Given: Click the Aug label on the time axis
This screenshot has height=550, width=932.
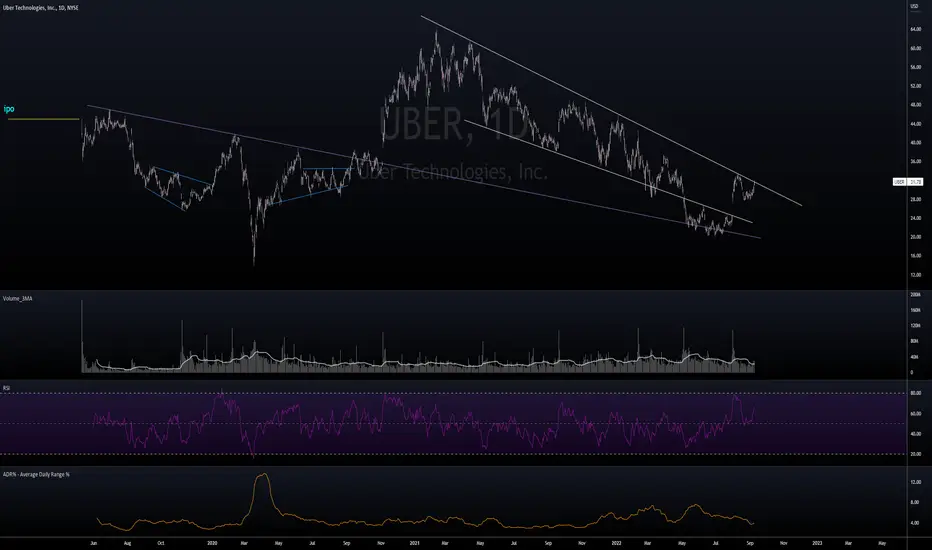Looking at the screenshot, I should [127, 543].
